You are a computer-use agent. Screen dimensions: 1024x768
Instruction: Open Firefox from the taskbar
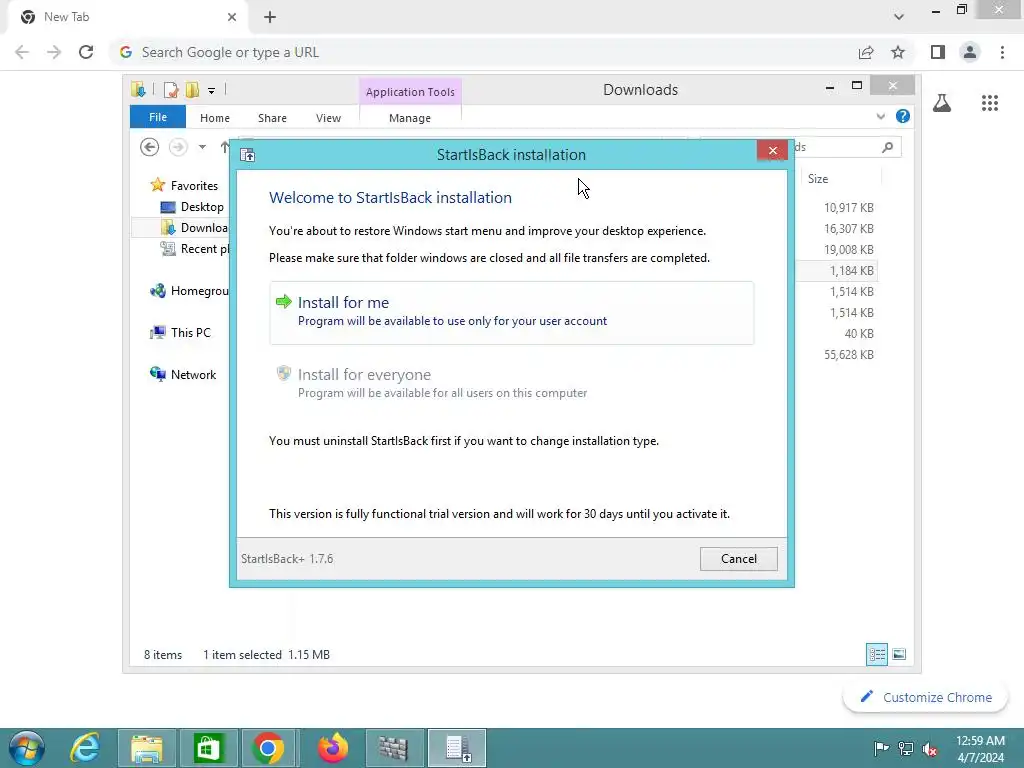pyautogui.click(x=332, y=748)
